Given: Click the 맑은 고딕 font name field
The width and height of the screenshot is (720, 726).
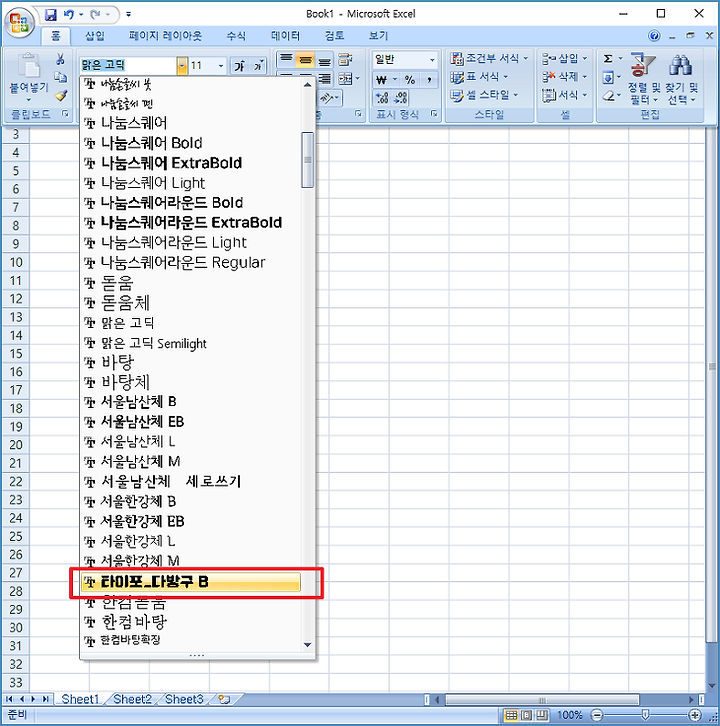Looking at the screenshot, I should click(128, 66).
